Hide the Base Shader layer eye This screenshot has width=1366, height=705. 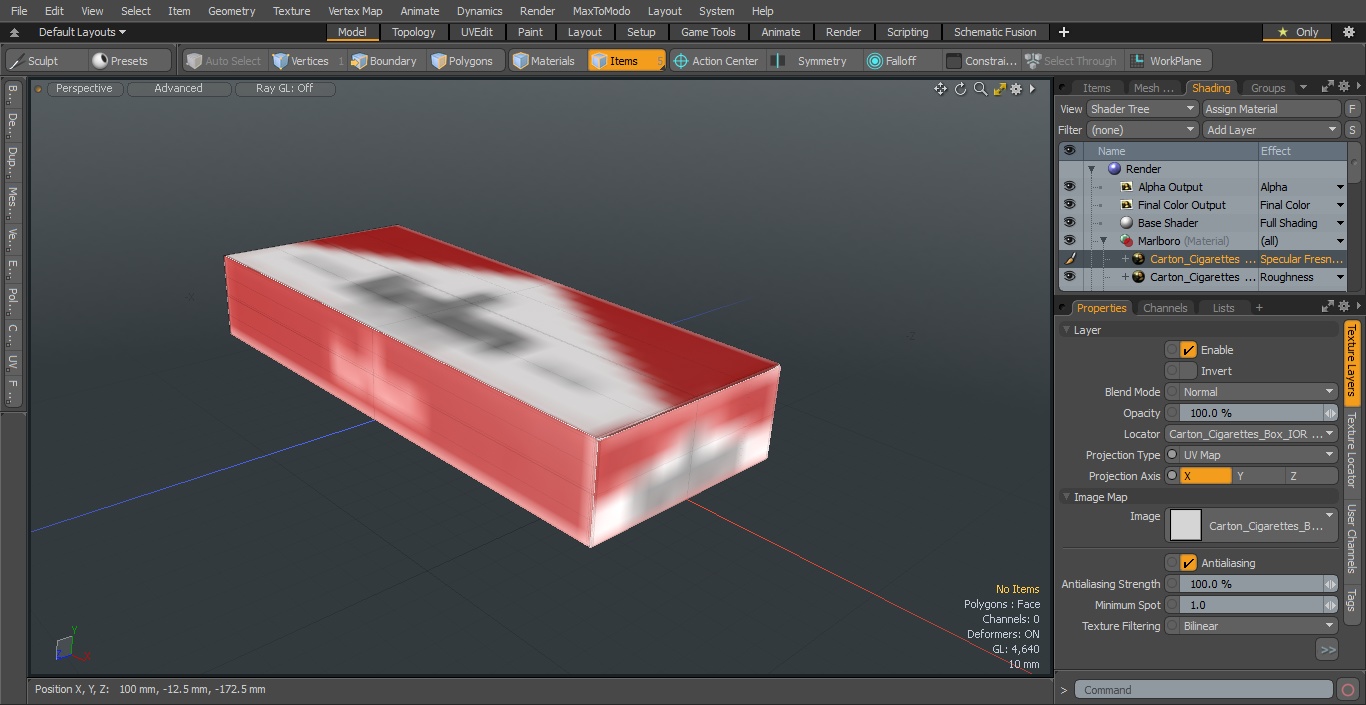[x=1069, y=223]
